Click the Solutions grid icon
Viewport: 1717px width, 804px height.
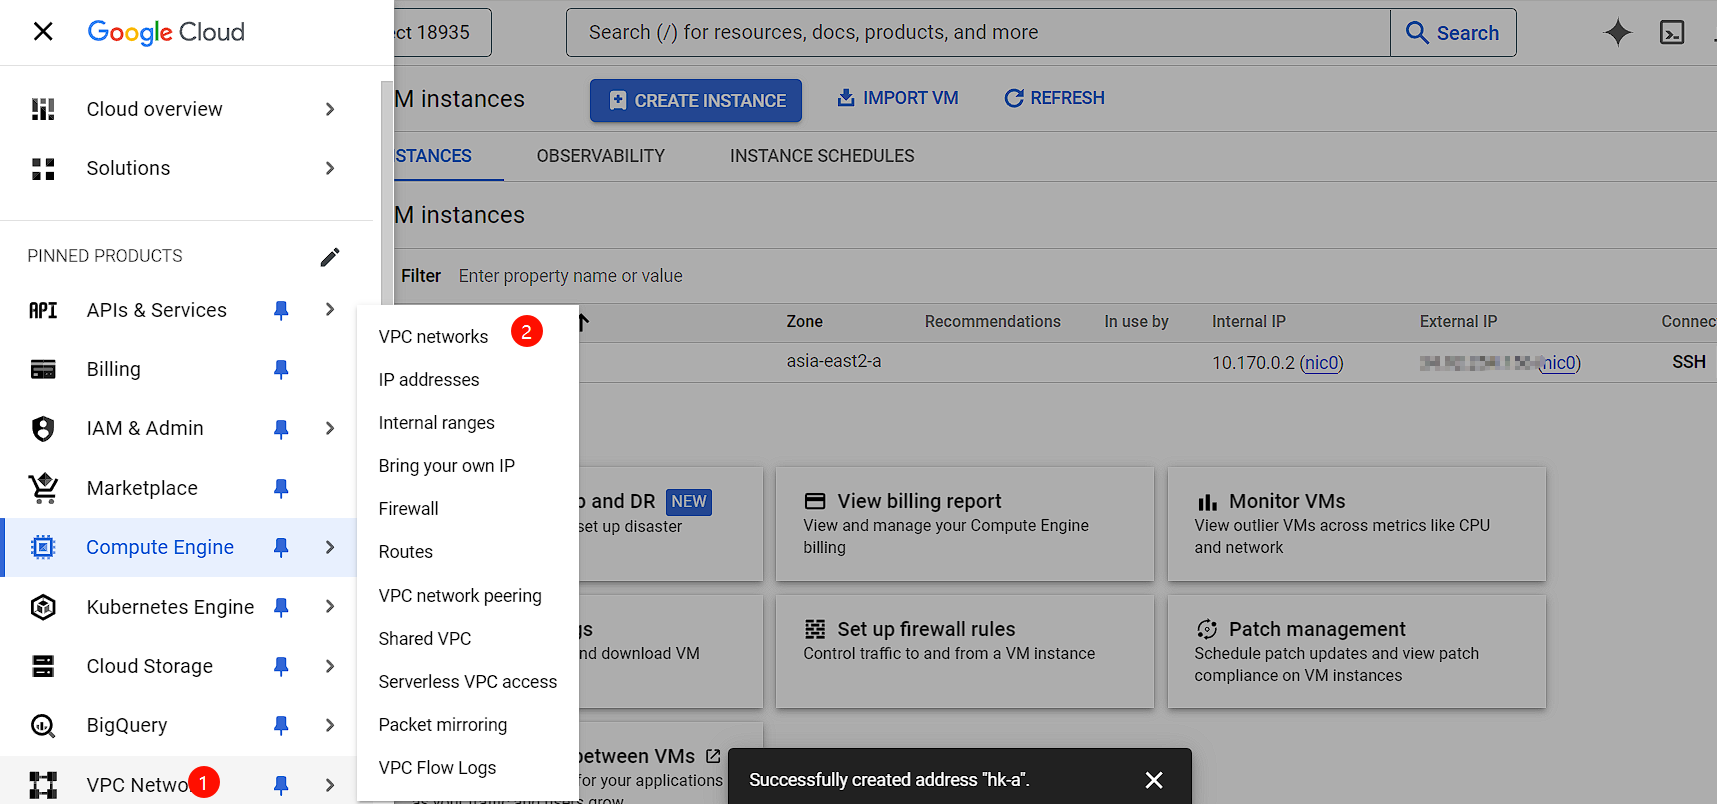pyautogui.click(x=43, y=168)
